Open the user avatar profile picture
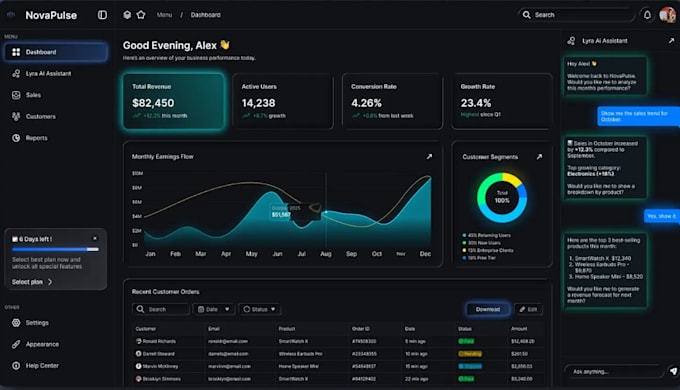This screenshot has width=680, height=390. pyautogui.click(x=667, y=15)
